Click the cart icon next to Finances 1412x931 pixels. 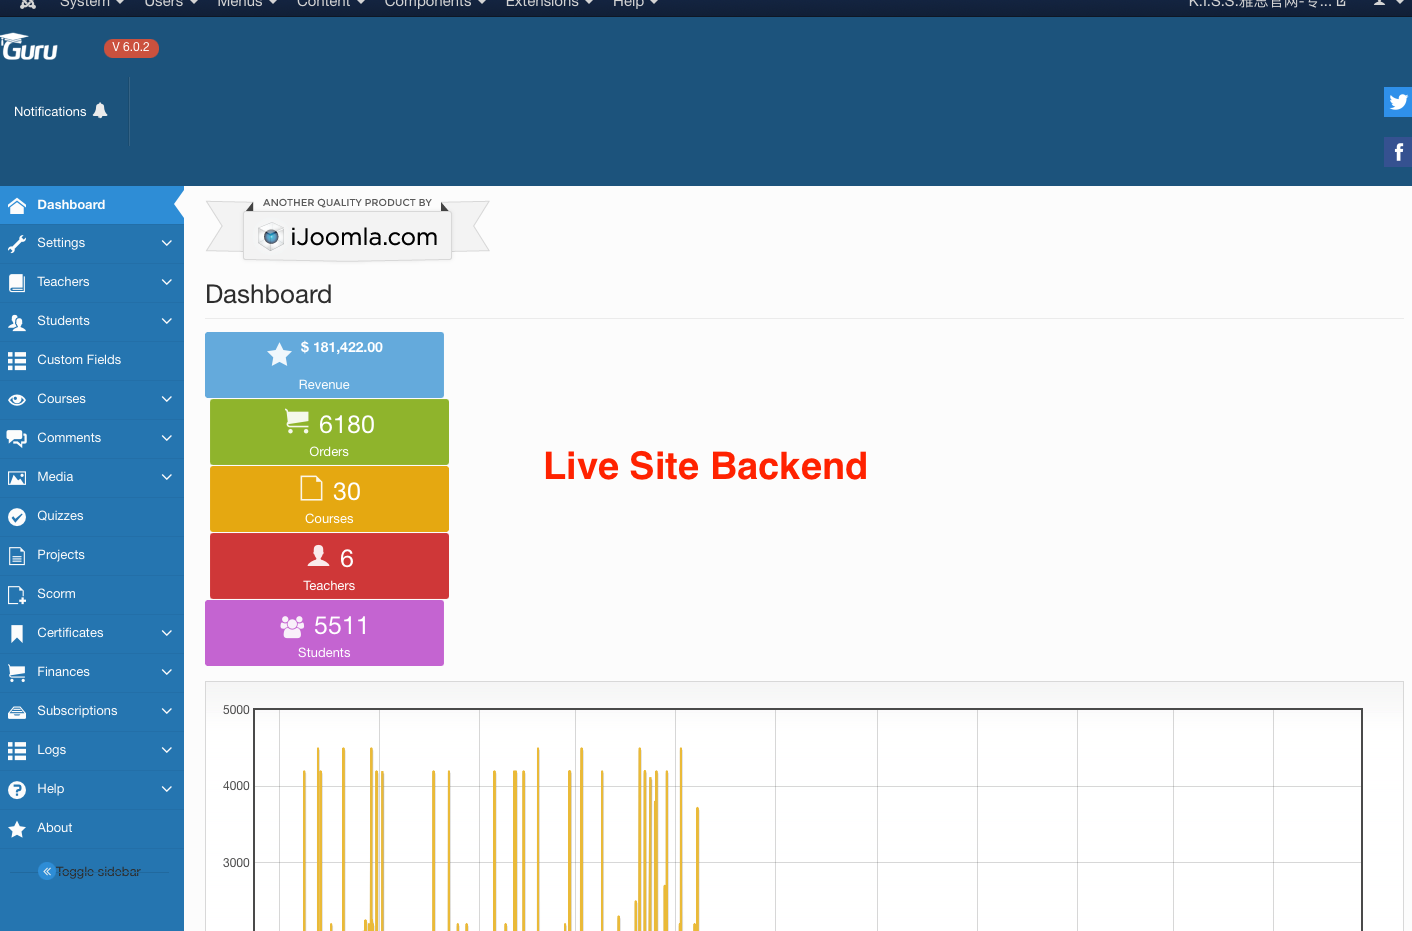[17, 672]
